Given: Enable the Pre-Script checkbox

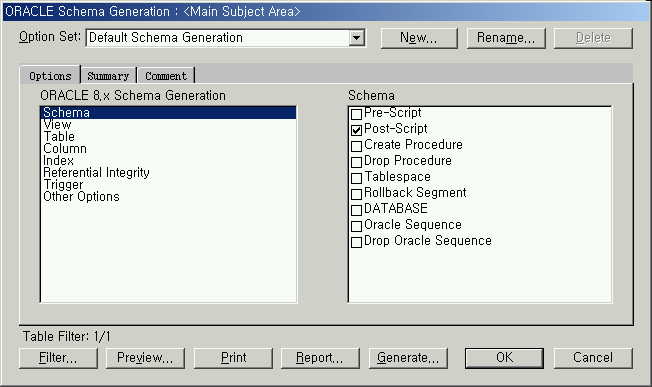Looking at the screenshot, I should pyautogui.click(x=356, y=114).
